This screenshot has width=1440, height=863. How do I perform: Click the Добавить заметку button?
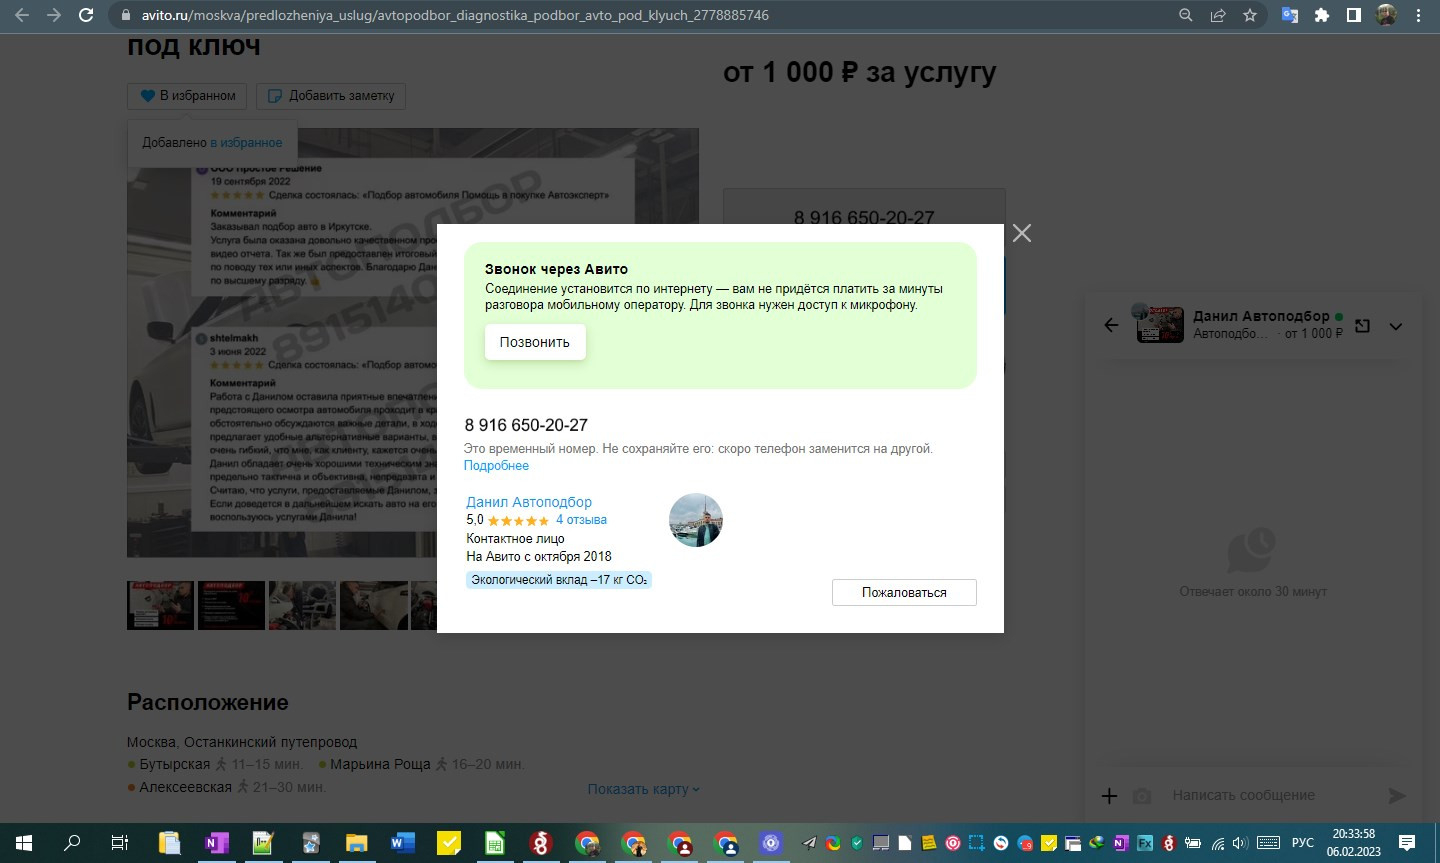[x=331, y=96]
